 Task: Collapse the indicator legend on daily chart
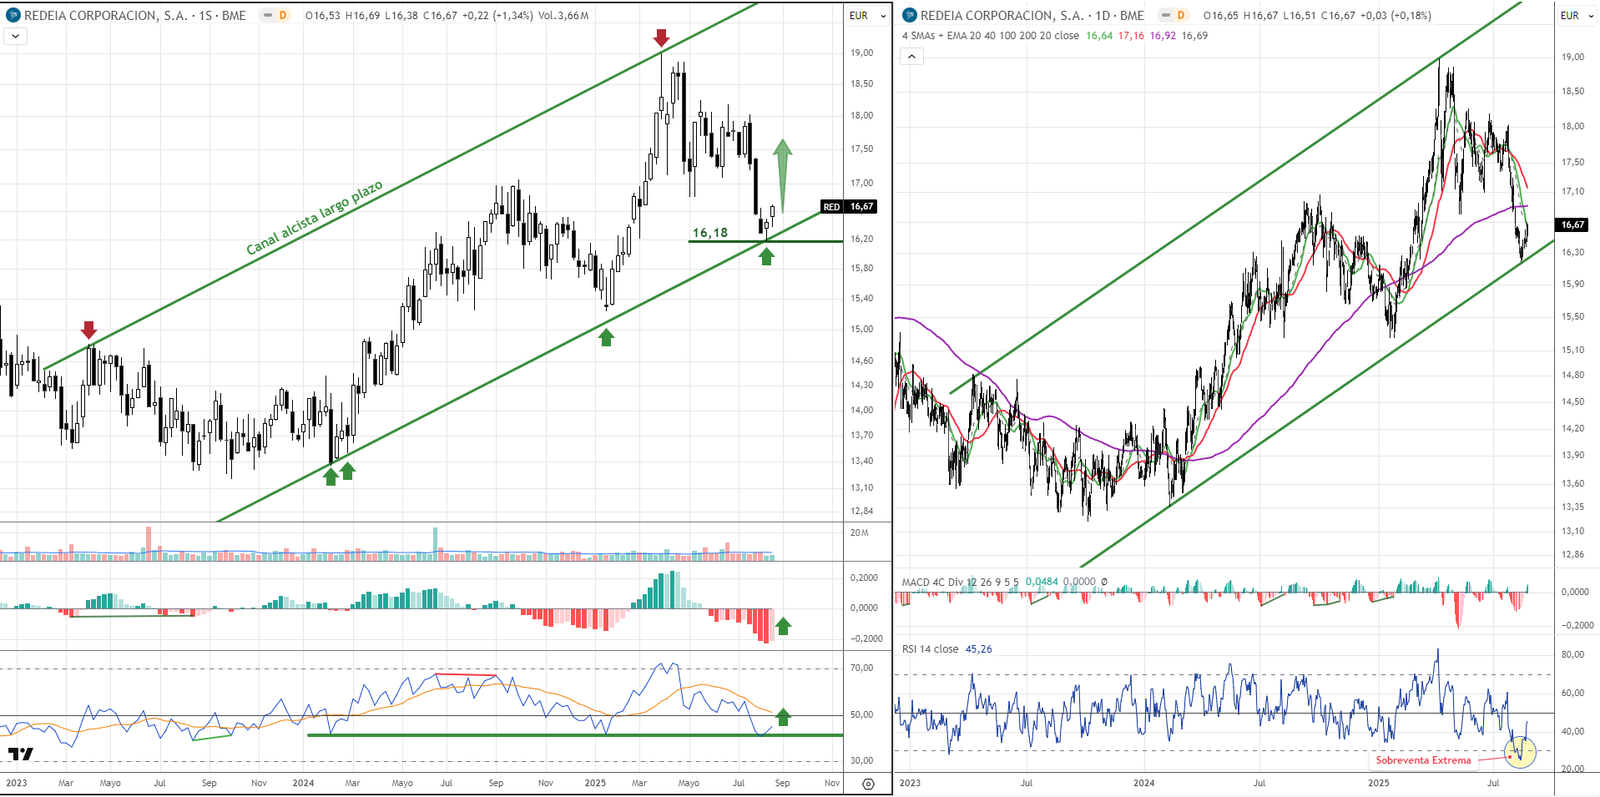click(912, 56)
